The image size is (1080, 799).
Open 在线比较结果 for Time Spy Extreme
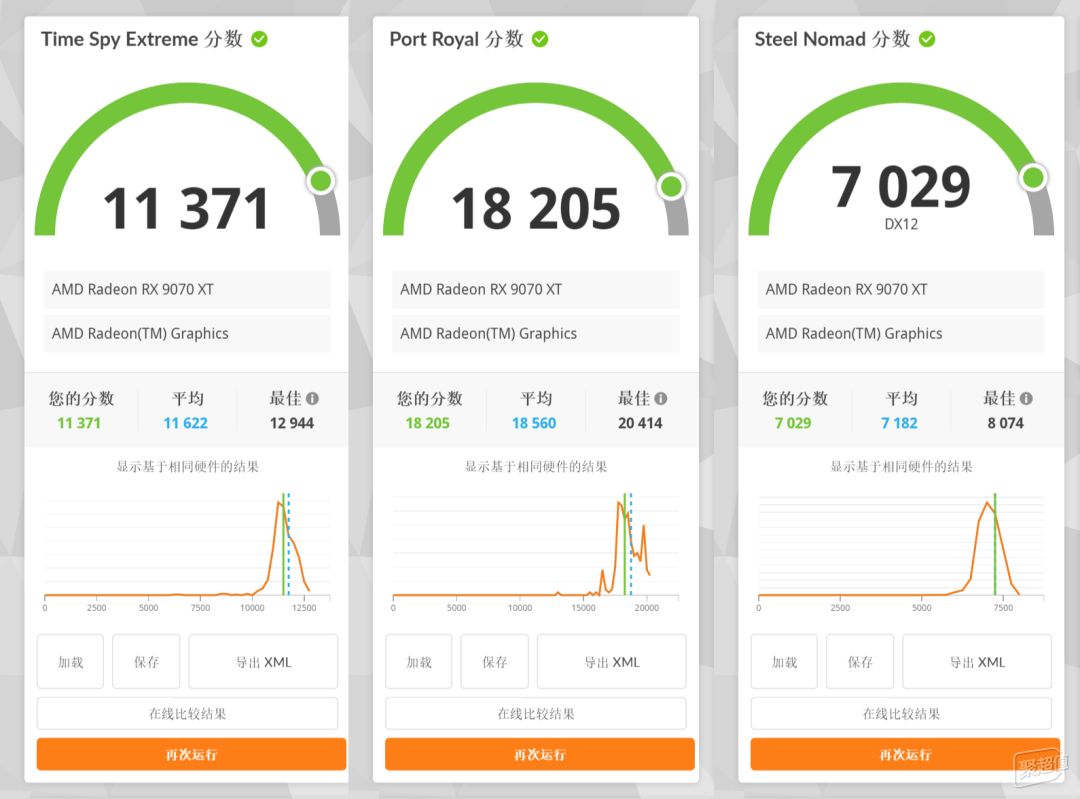coord(187,714)
